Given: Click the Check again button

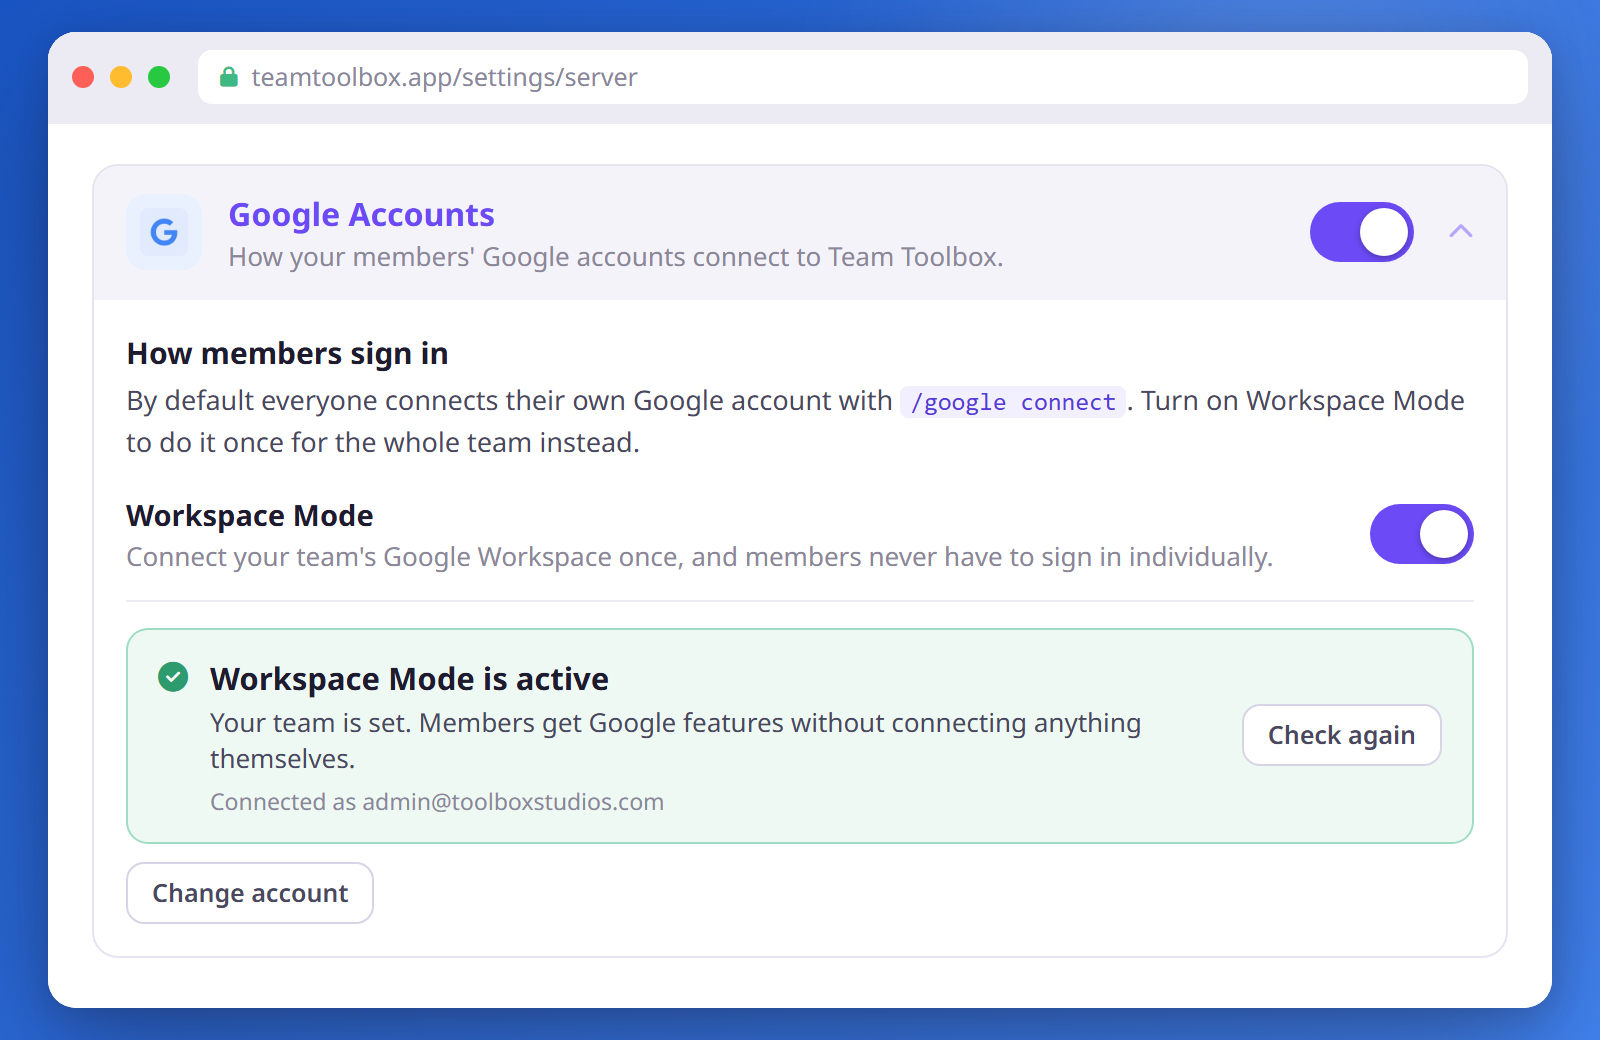Looking at the screenshot, I should 1341,735.
